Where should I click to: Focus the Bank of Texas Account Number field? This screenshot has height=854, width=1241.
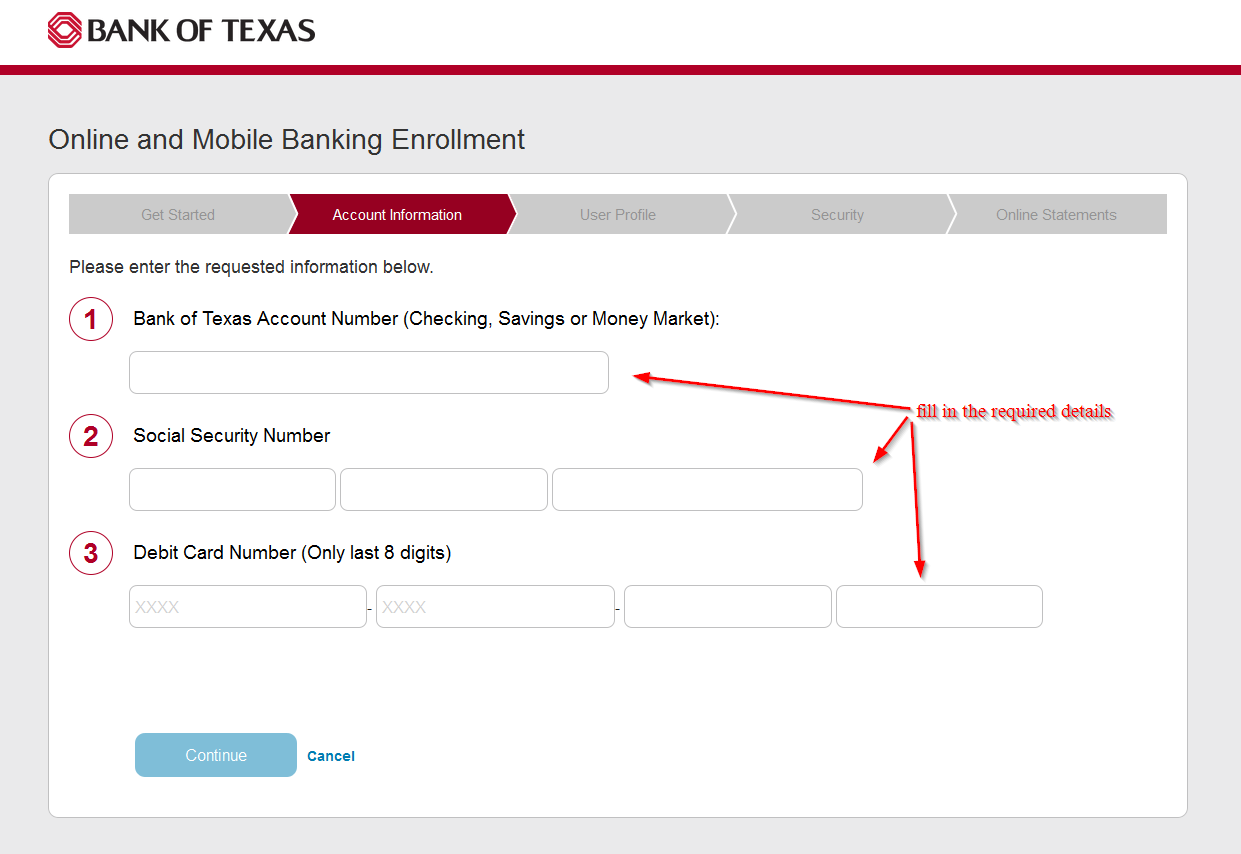(369, 372)
